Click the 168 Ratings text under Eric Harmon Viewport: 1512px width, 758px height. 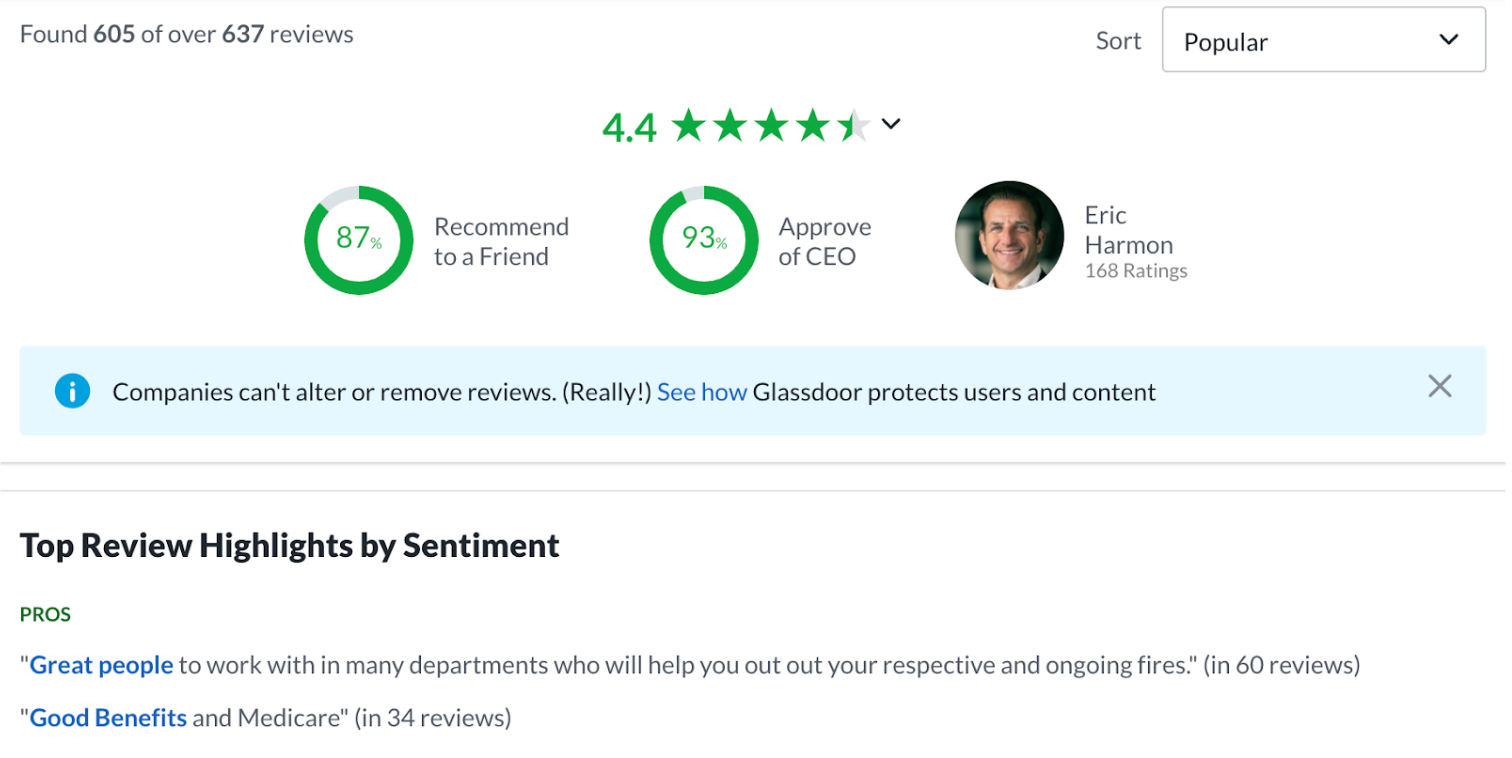(1135, 270)
